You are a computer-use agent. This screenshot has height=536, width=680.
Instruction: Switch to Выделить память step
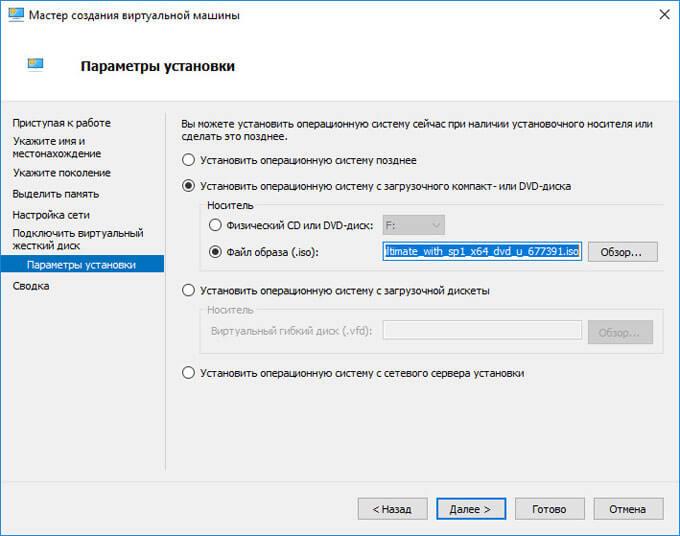pos(55,194)
